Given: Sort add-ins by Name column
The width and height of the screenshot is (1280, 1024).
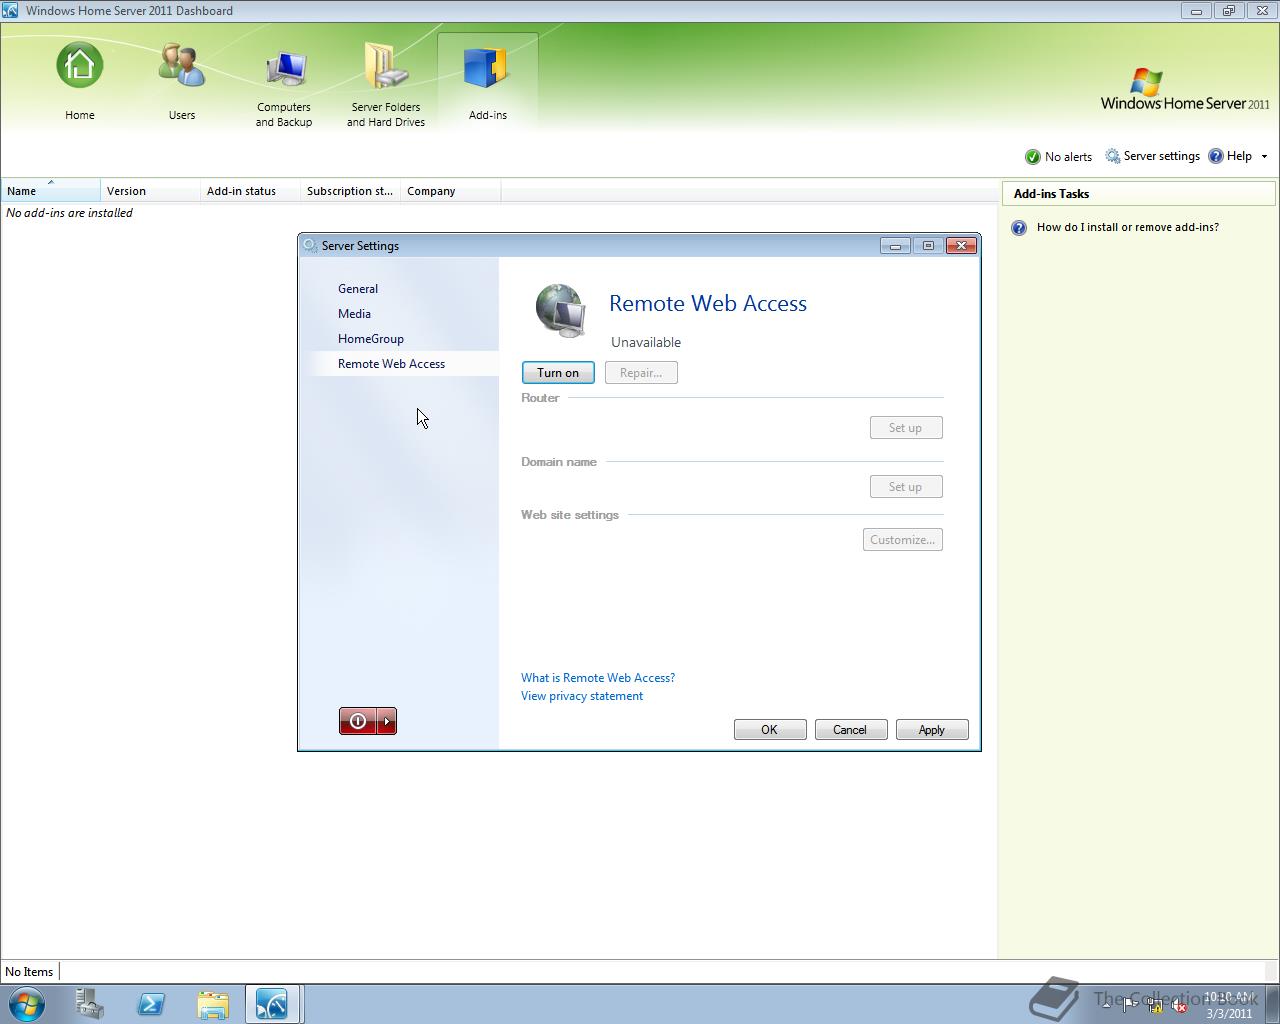Looking at the screenshot, I should click(x=51, y=191).
